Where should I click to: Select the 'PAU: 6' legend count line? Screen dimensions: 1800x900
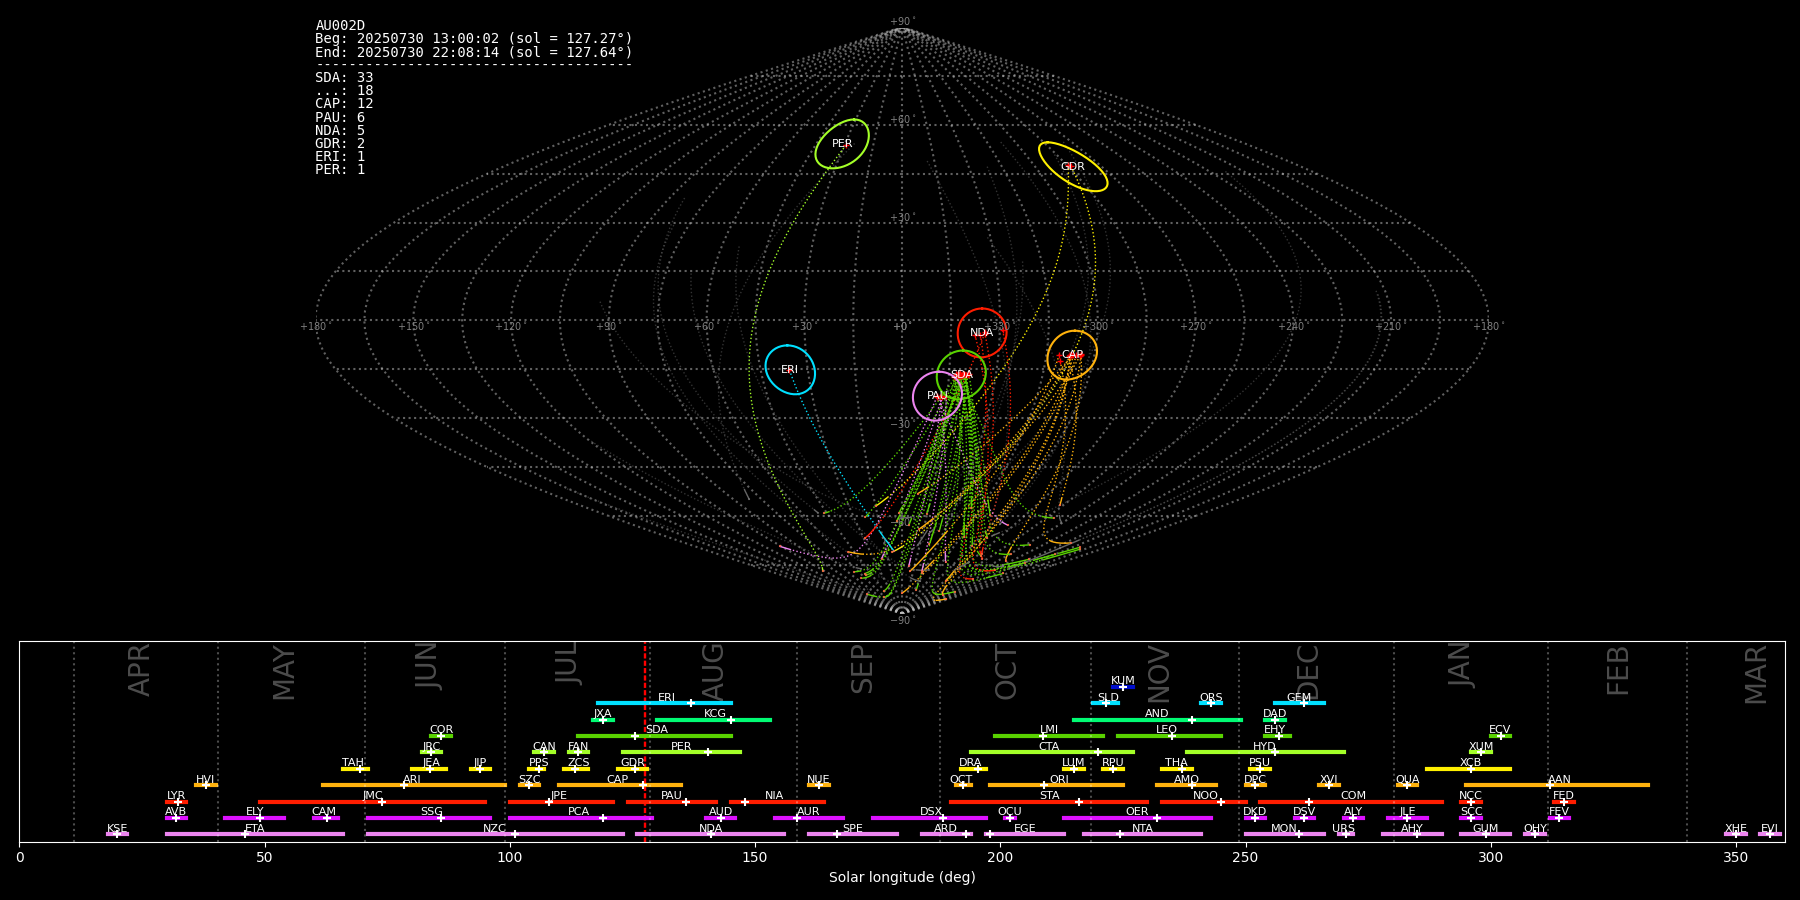[x=340, y=117]
